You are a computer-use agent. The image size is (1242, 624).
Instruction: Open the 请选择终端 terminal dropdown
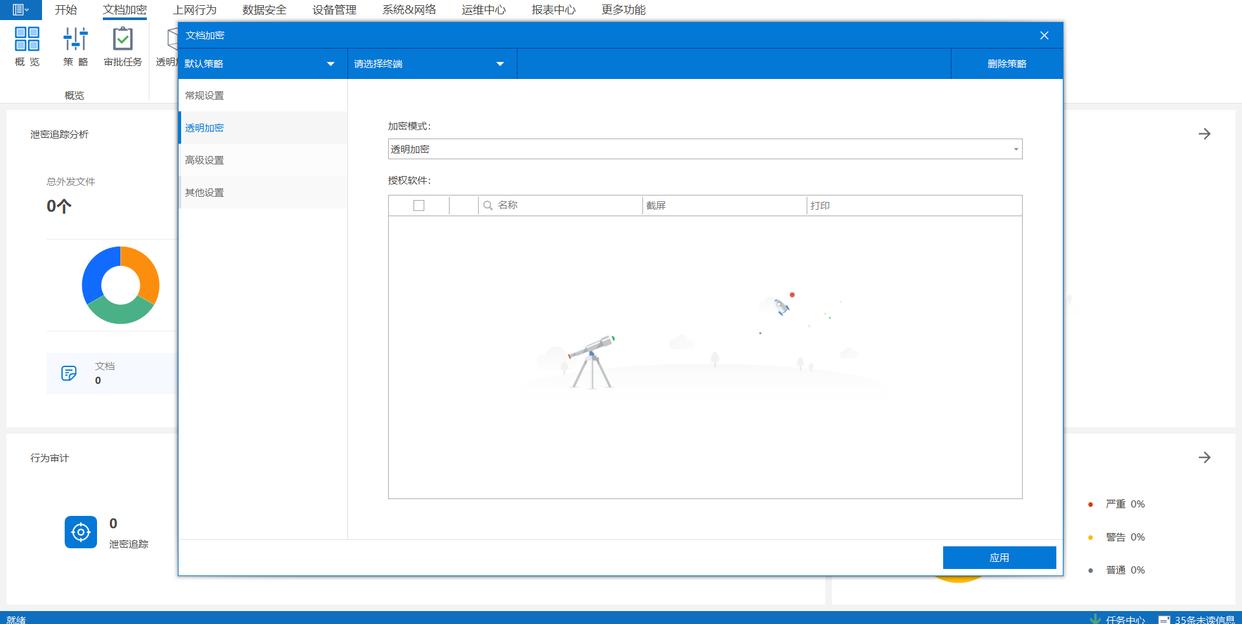coord(500,64)
